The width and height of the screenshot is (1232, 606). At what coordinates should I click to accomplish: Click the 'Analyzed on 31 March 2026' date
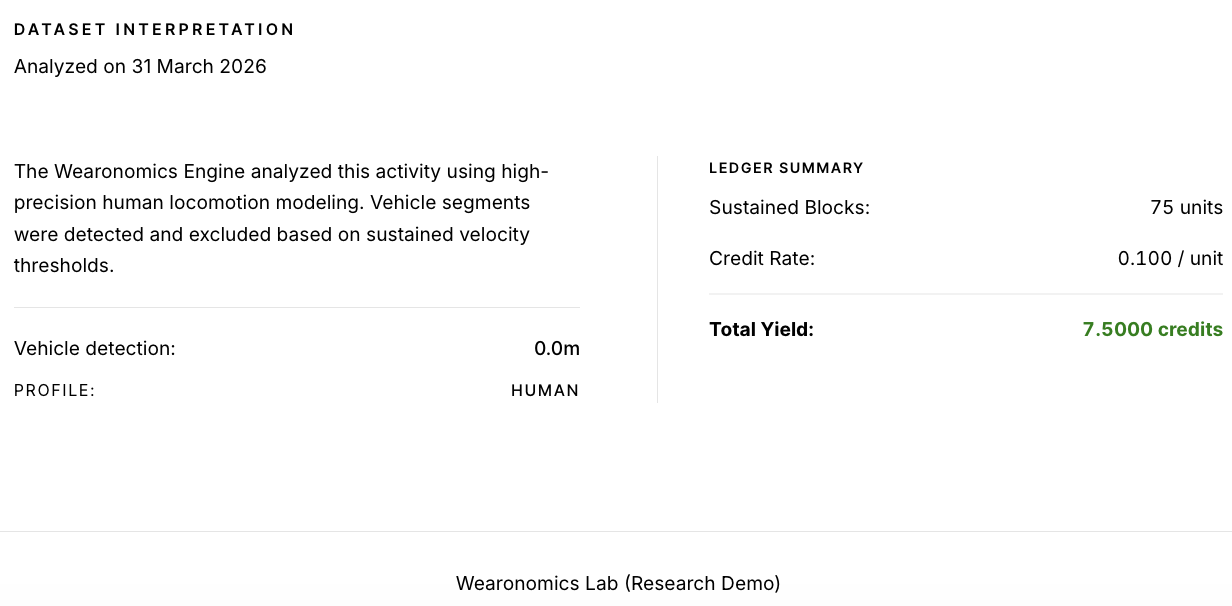tap(140, 67)
